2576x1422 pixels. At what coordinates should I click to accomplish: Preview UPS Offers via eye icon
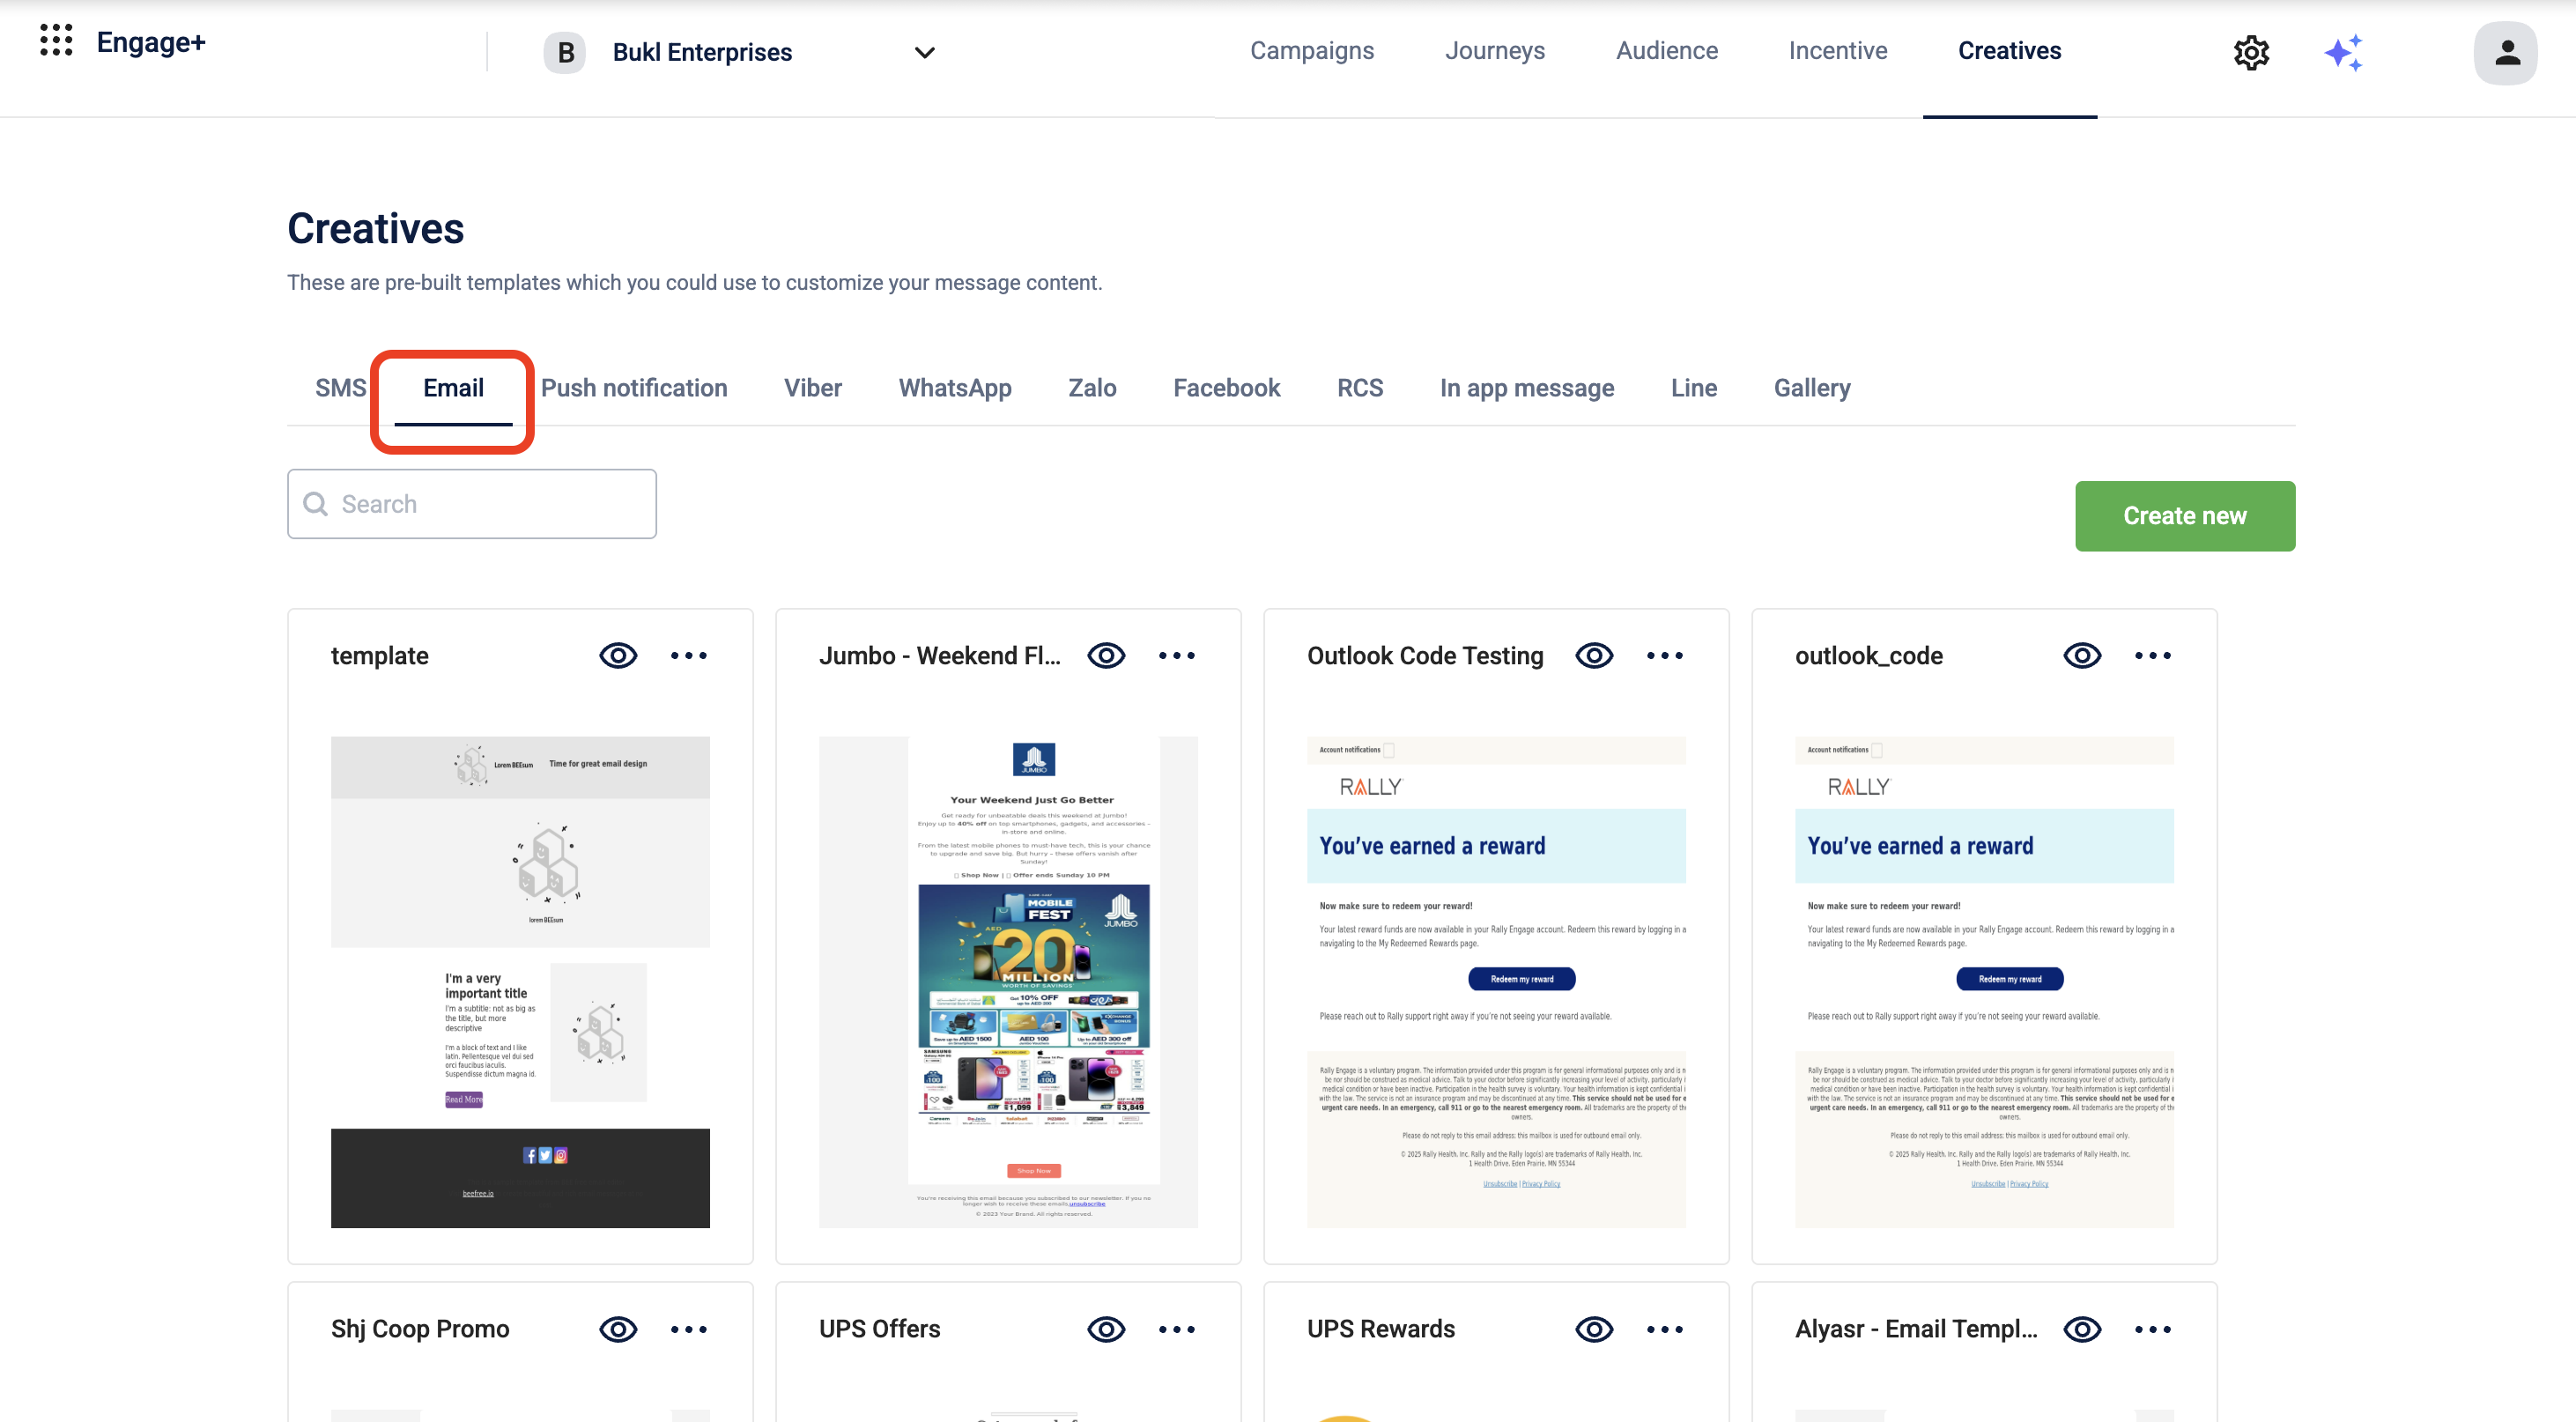1106,1330
